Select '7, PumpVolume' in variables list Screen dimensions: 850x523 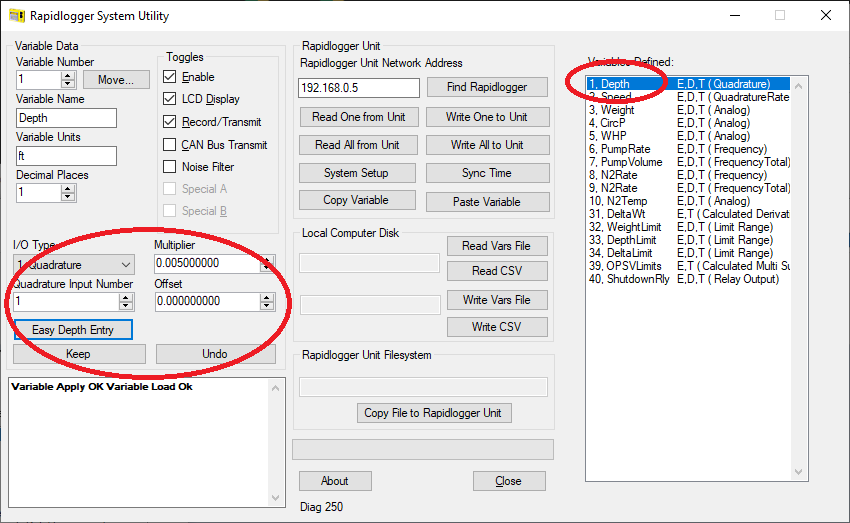tap(688, 162)
